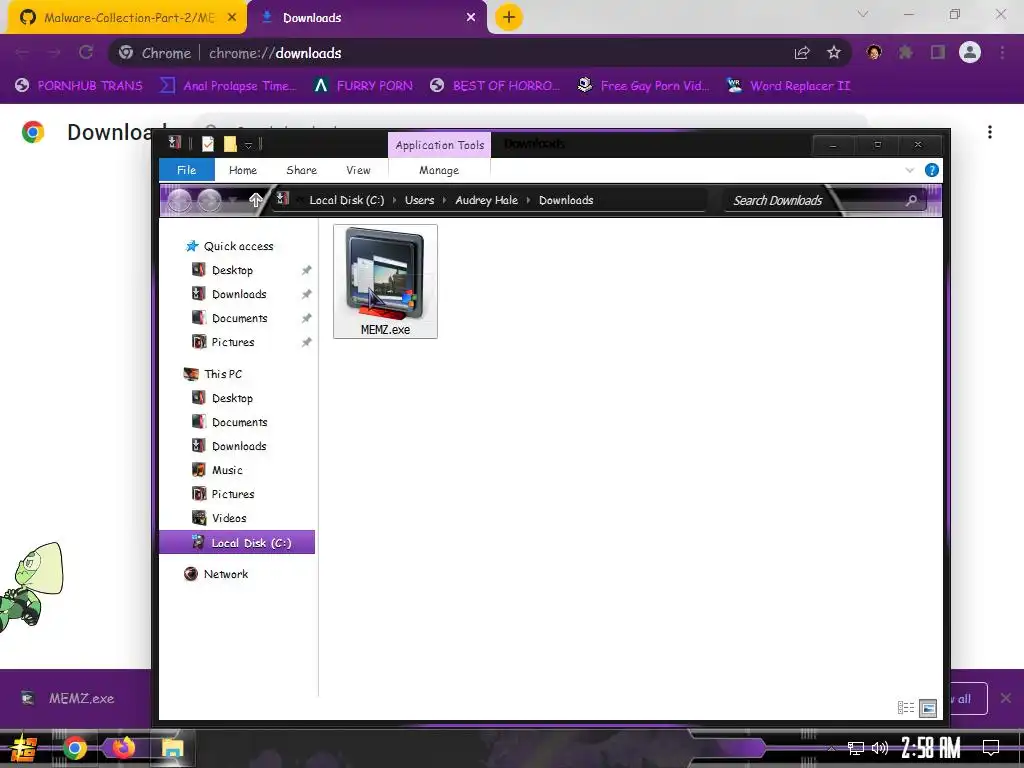Select Local Disk (C:) in the navigation pane
This screenshot has width=1024, height=768.
tap(237, 543)
